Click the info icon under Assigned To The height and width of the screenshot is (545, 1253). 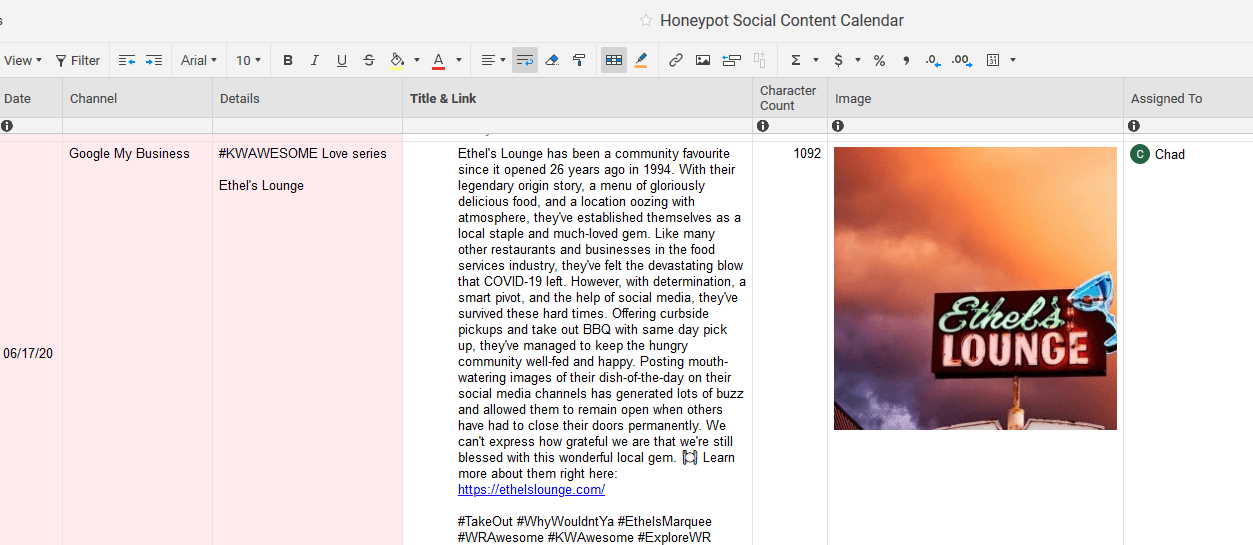[1134, 126]
